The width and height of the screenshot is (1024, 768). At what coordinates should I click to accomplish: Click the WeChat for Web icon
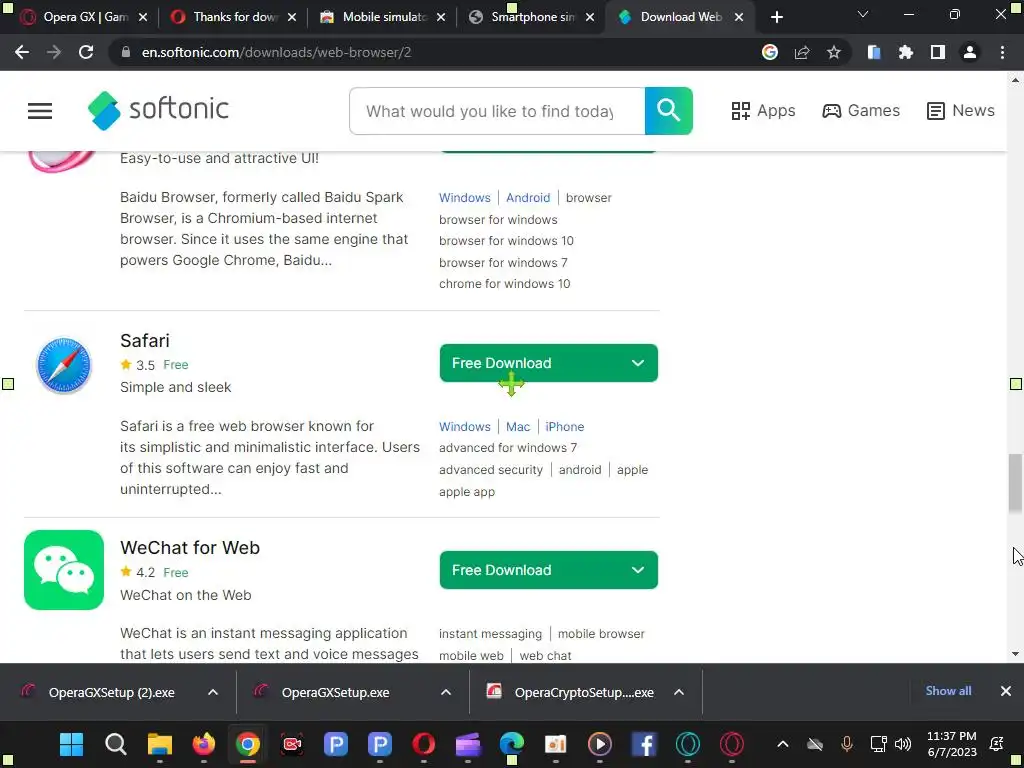pyautogui.click(x=63, y=569)
